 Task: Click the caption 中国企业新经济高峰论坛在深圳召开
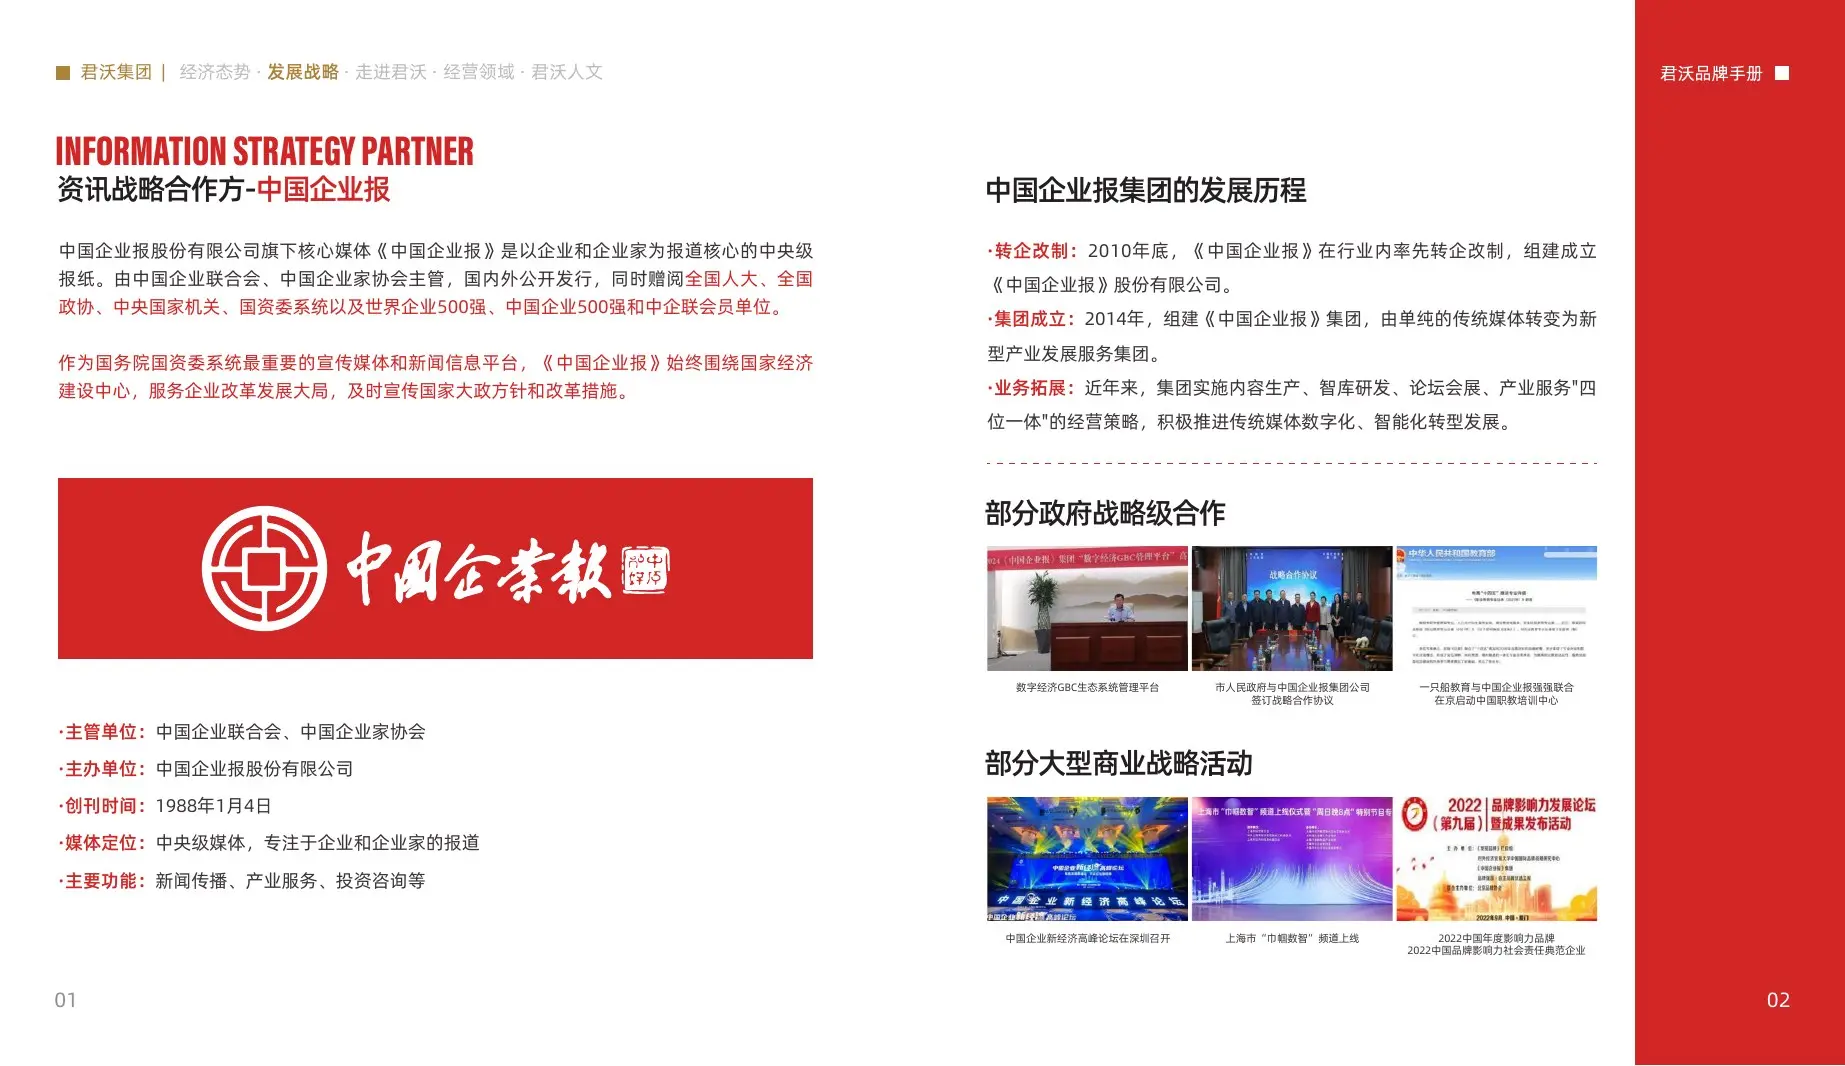click(x=1087, y=939)
